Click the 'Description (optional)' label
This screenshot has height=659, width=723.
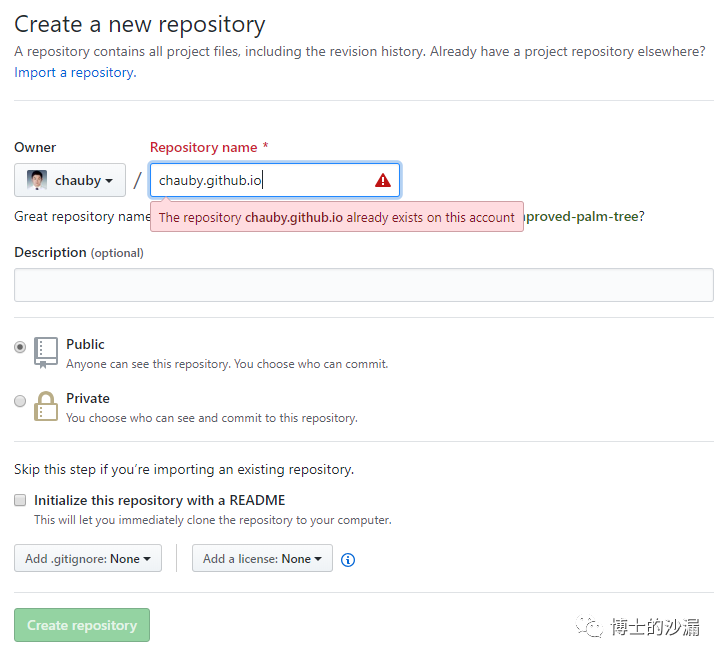[79, 253]
